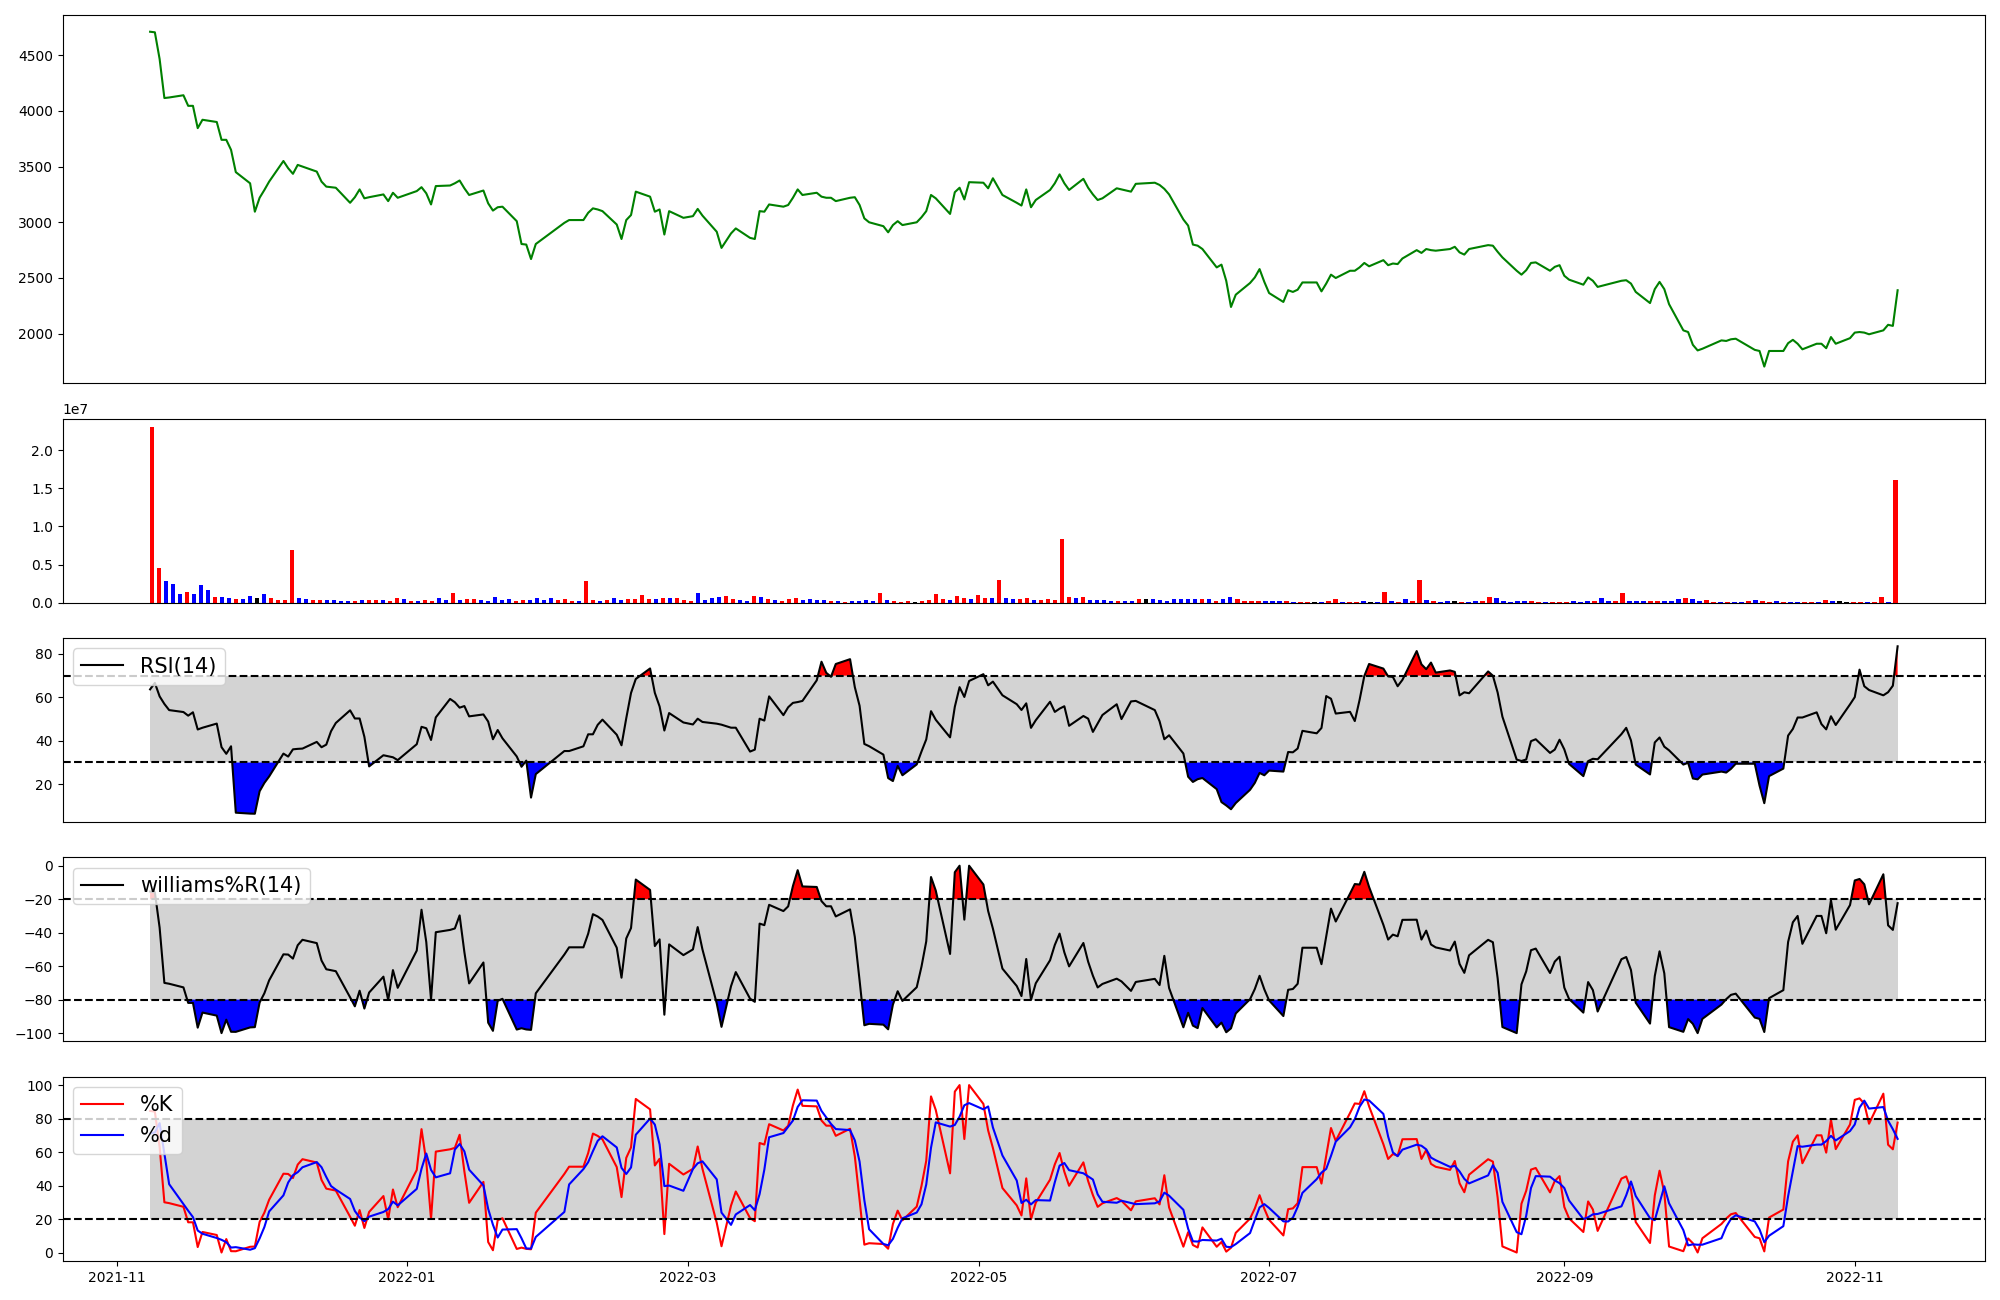
Task: Click the -100 tick on Williams %R axis
Action: pyautogui.click(x=36, y=1033)
